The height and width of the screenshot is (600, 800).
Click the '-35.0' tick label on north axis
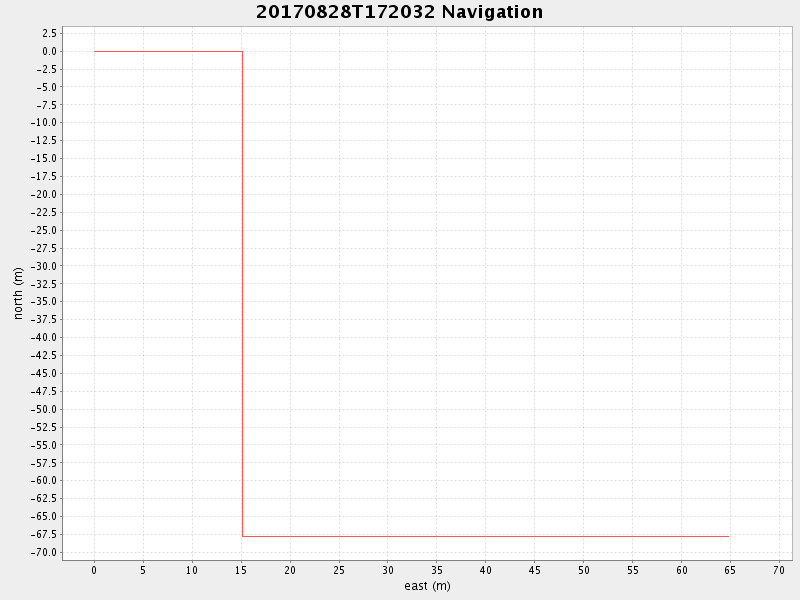[43, 302]
